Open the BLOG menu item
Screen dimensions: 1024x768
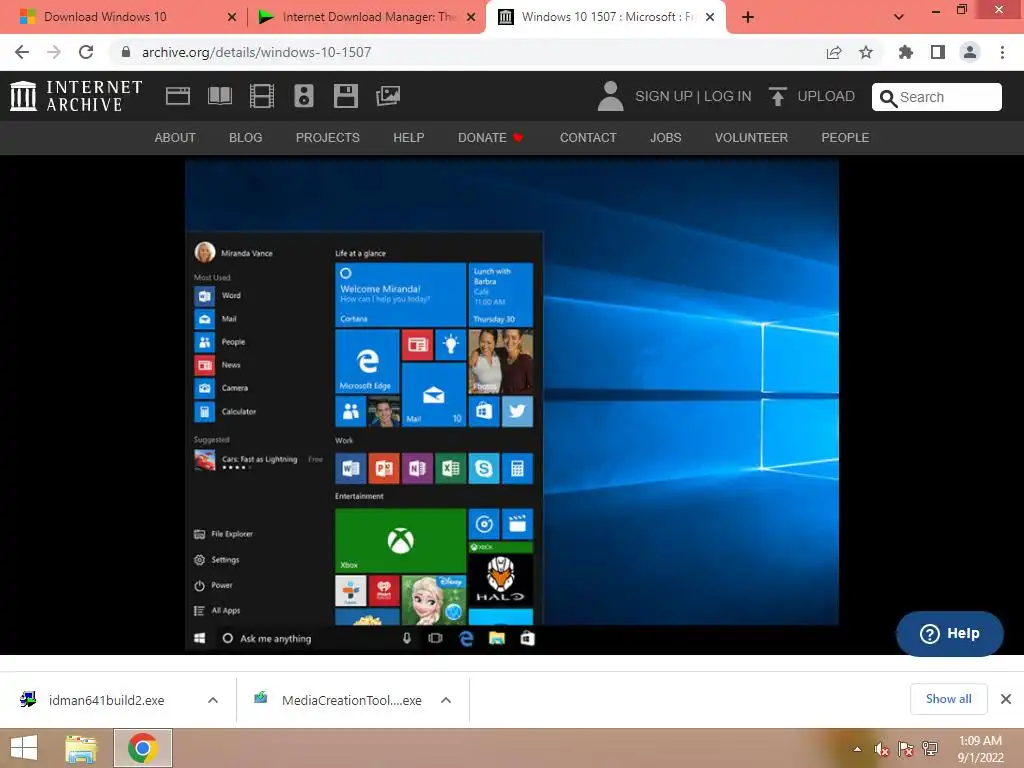pyautogui.click(x=246, y=138)
